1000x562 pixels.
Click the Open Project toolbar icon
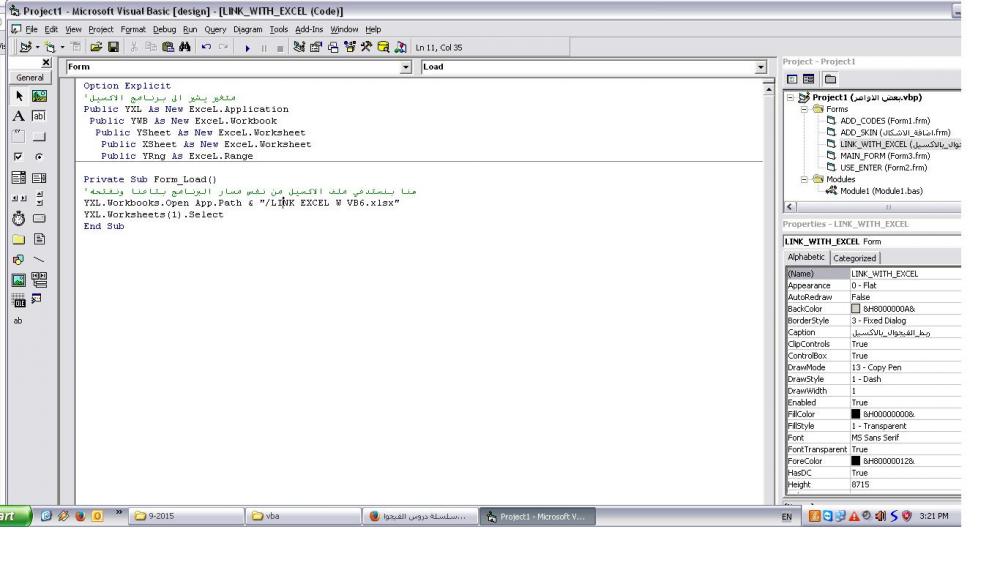coord(96,47)
